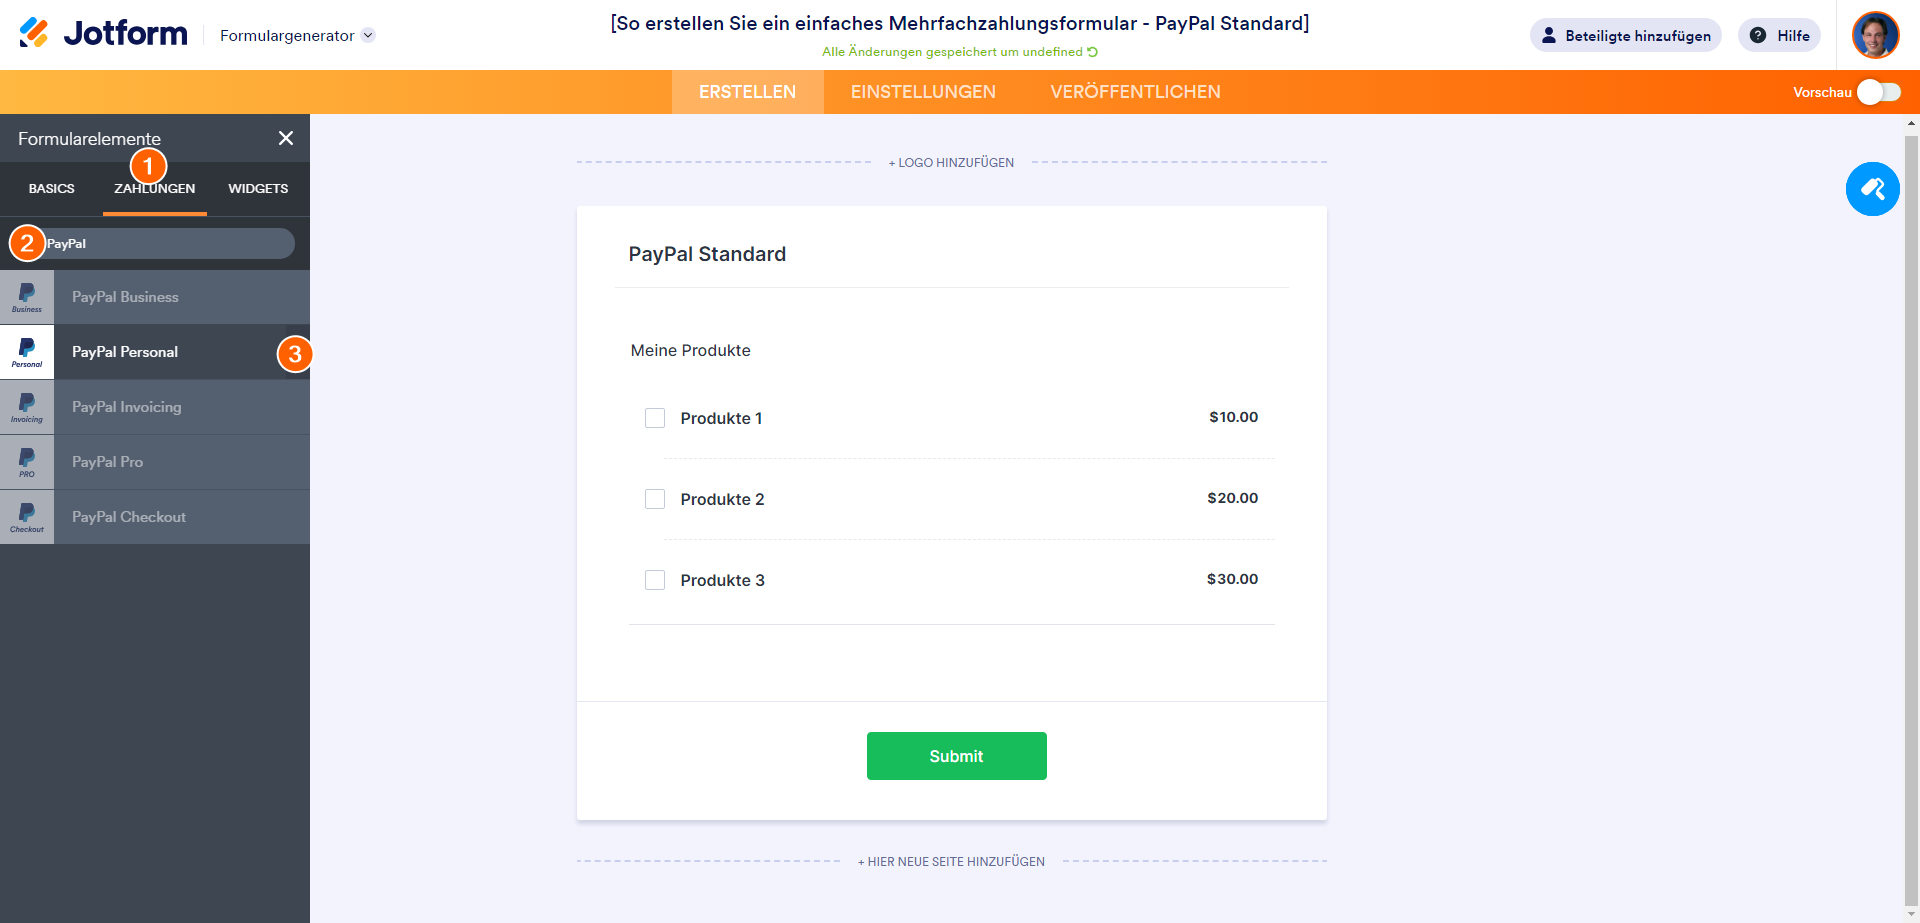Viewport: 1920px width, 923px height.
Task: Click the PayPal Checkout icon
Action: tap(27, 517)
